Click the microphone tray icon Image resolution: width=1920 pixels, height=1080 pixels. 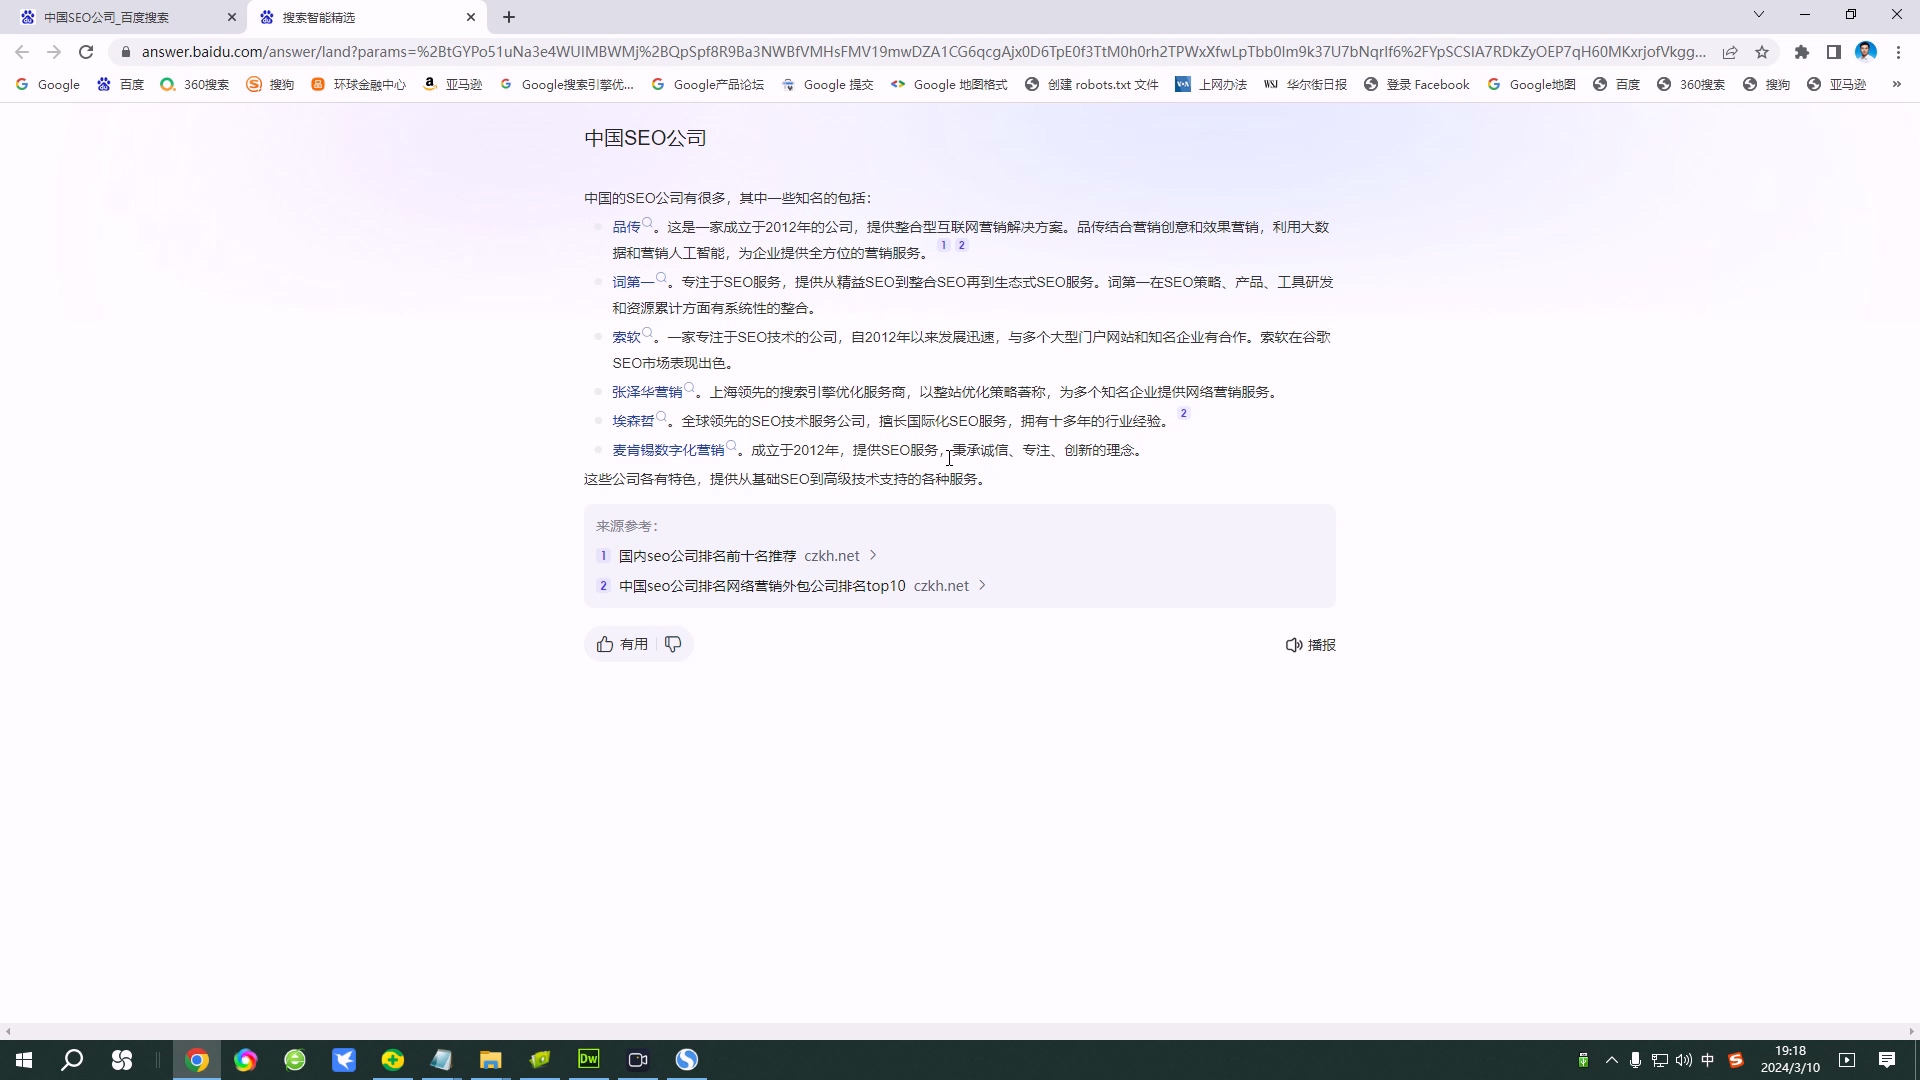pos(1635,1060)
